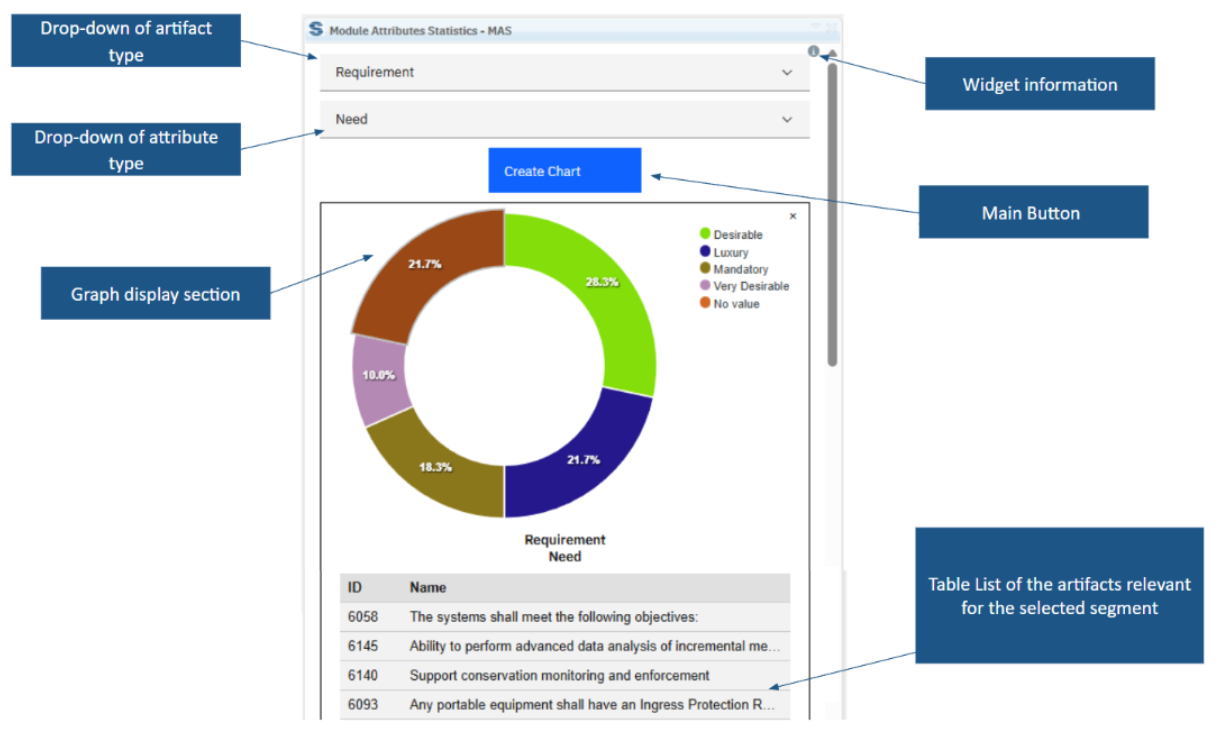This screenshot has width=1227, height=733.
Task: Click the widget vertical scrollbar thumb
Action: click(832, 210)
